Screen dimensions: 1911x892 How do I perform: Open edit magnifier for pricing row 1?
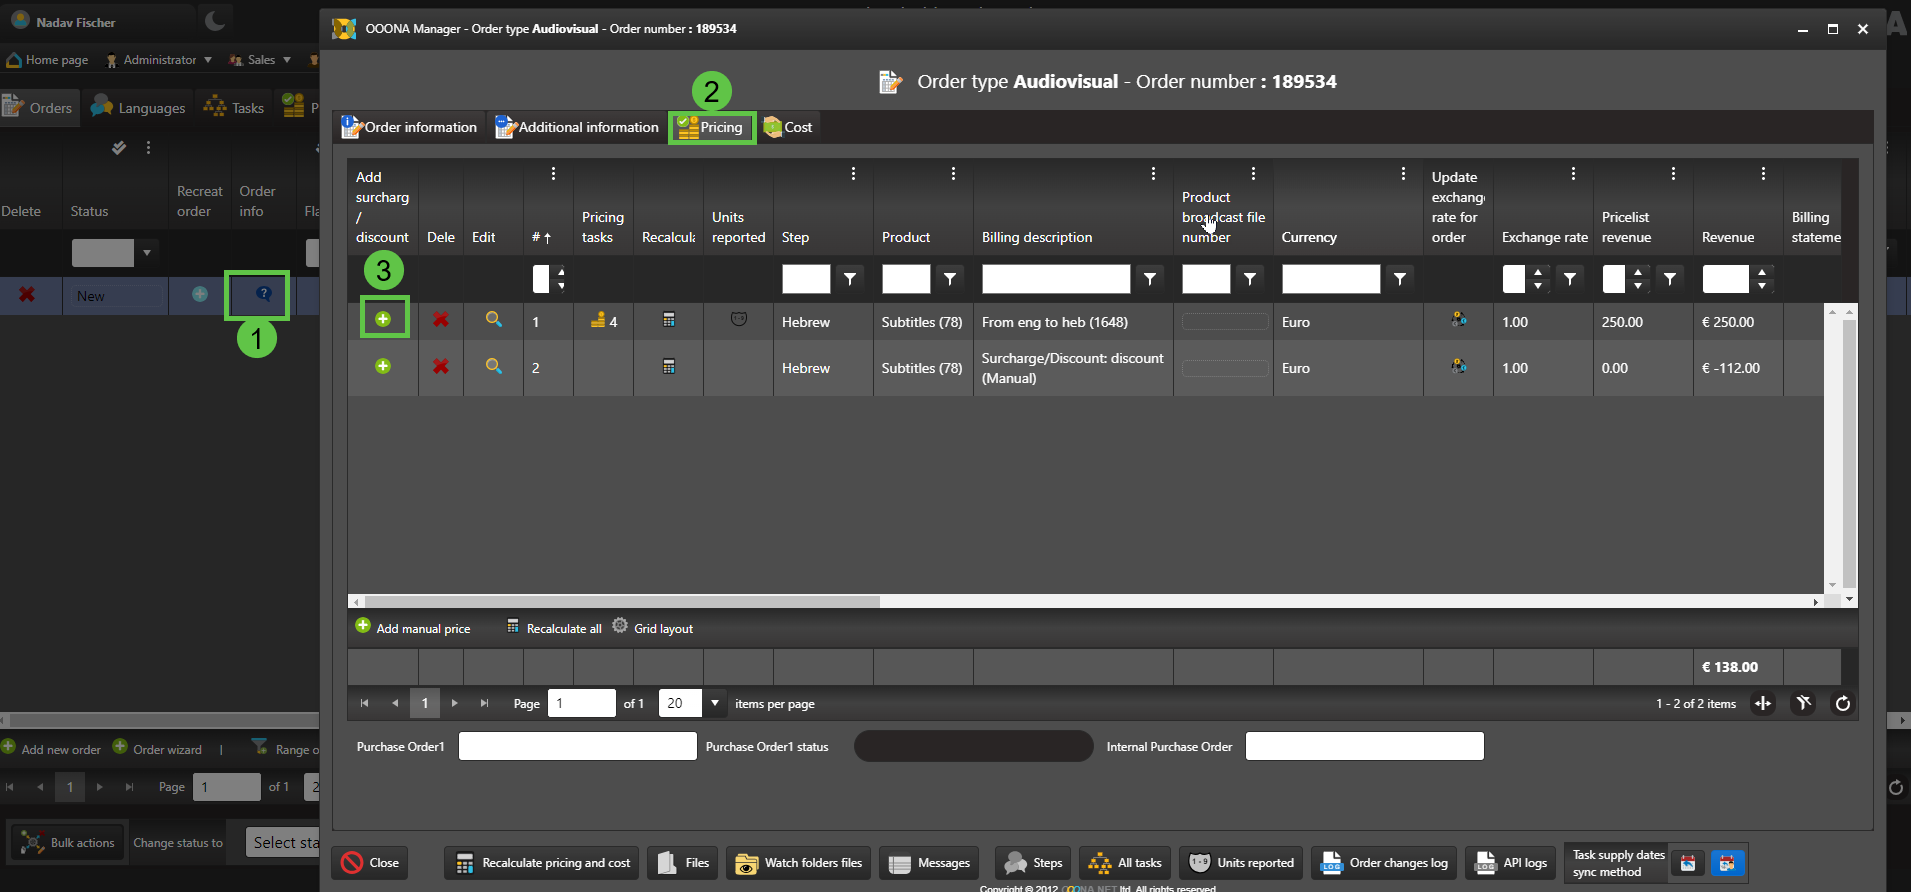click(493, 320)
